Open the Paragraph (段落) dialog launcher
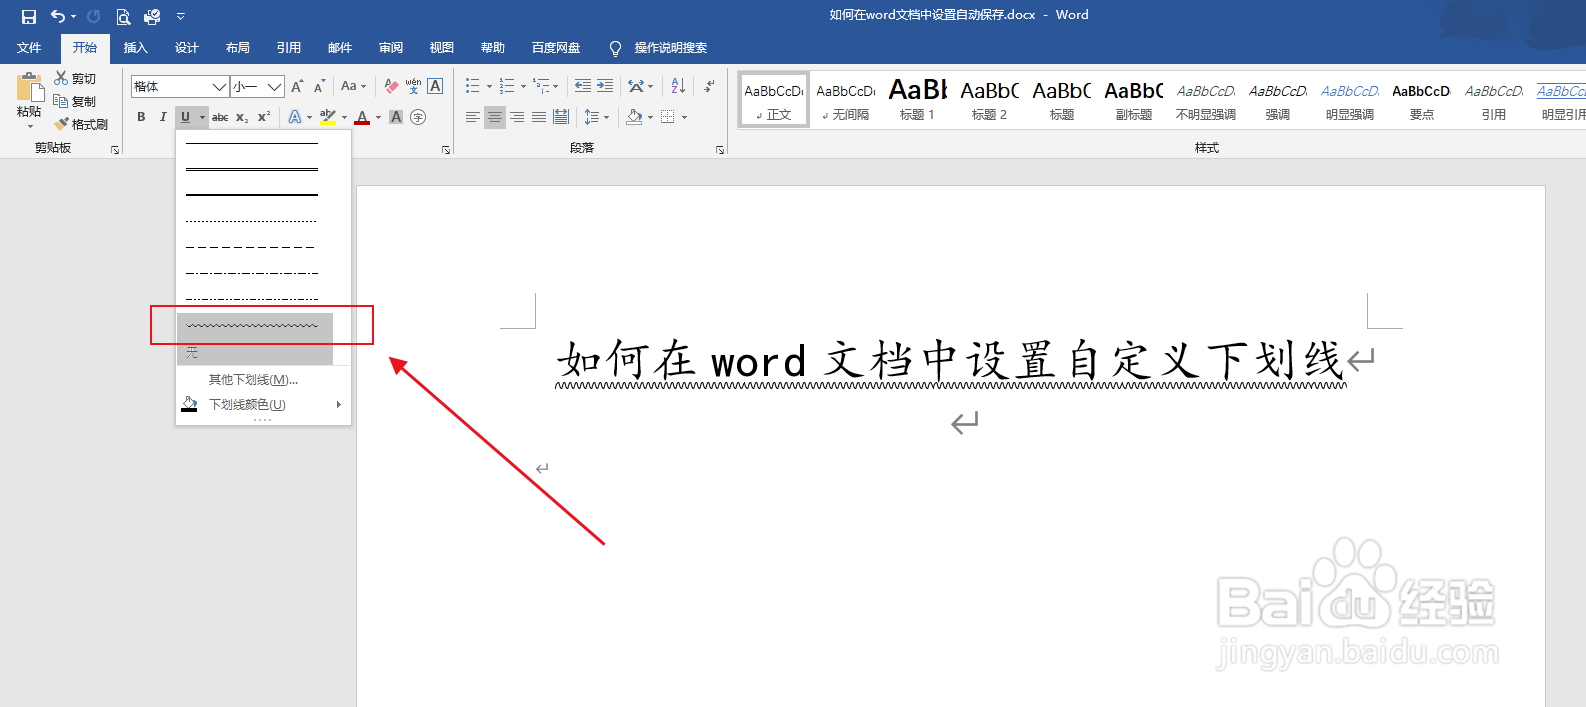1586x707 pixels. click(720, 150)
